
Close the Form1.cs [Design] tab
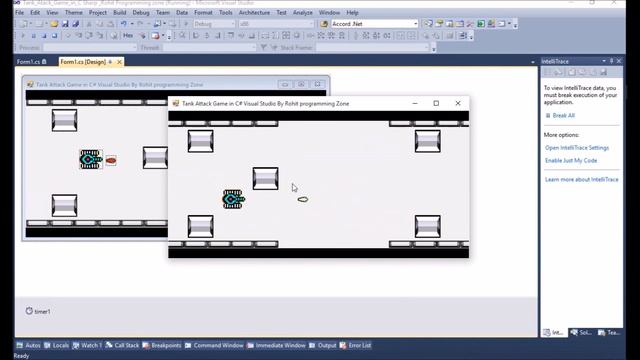[x=119, y=62]
